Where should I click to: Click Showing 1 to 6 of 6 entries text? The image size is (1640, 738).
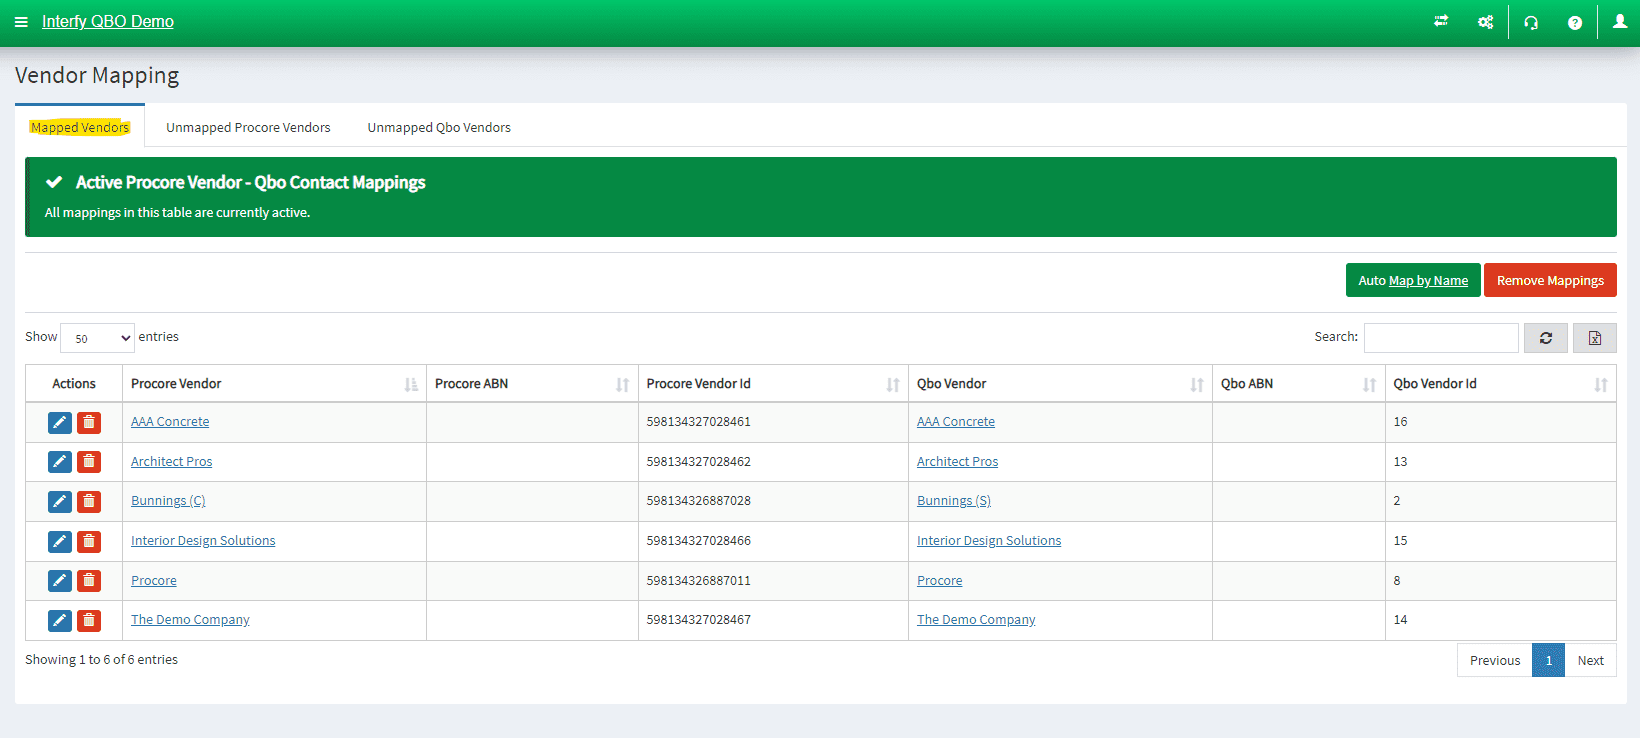102,660
